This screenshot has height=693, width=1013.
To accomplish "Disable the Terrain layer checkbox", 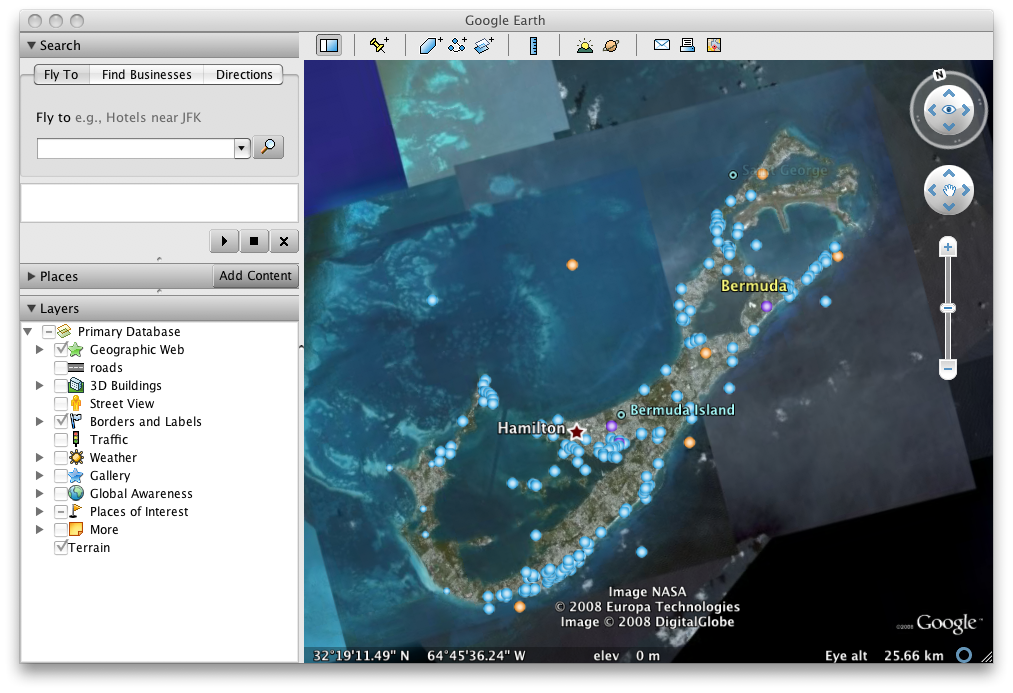I will [x=61, y=547].
